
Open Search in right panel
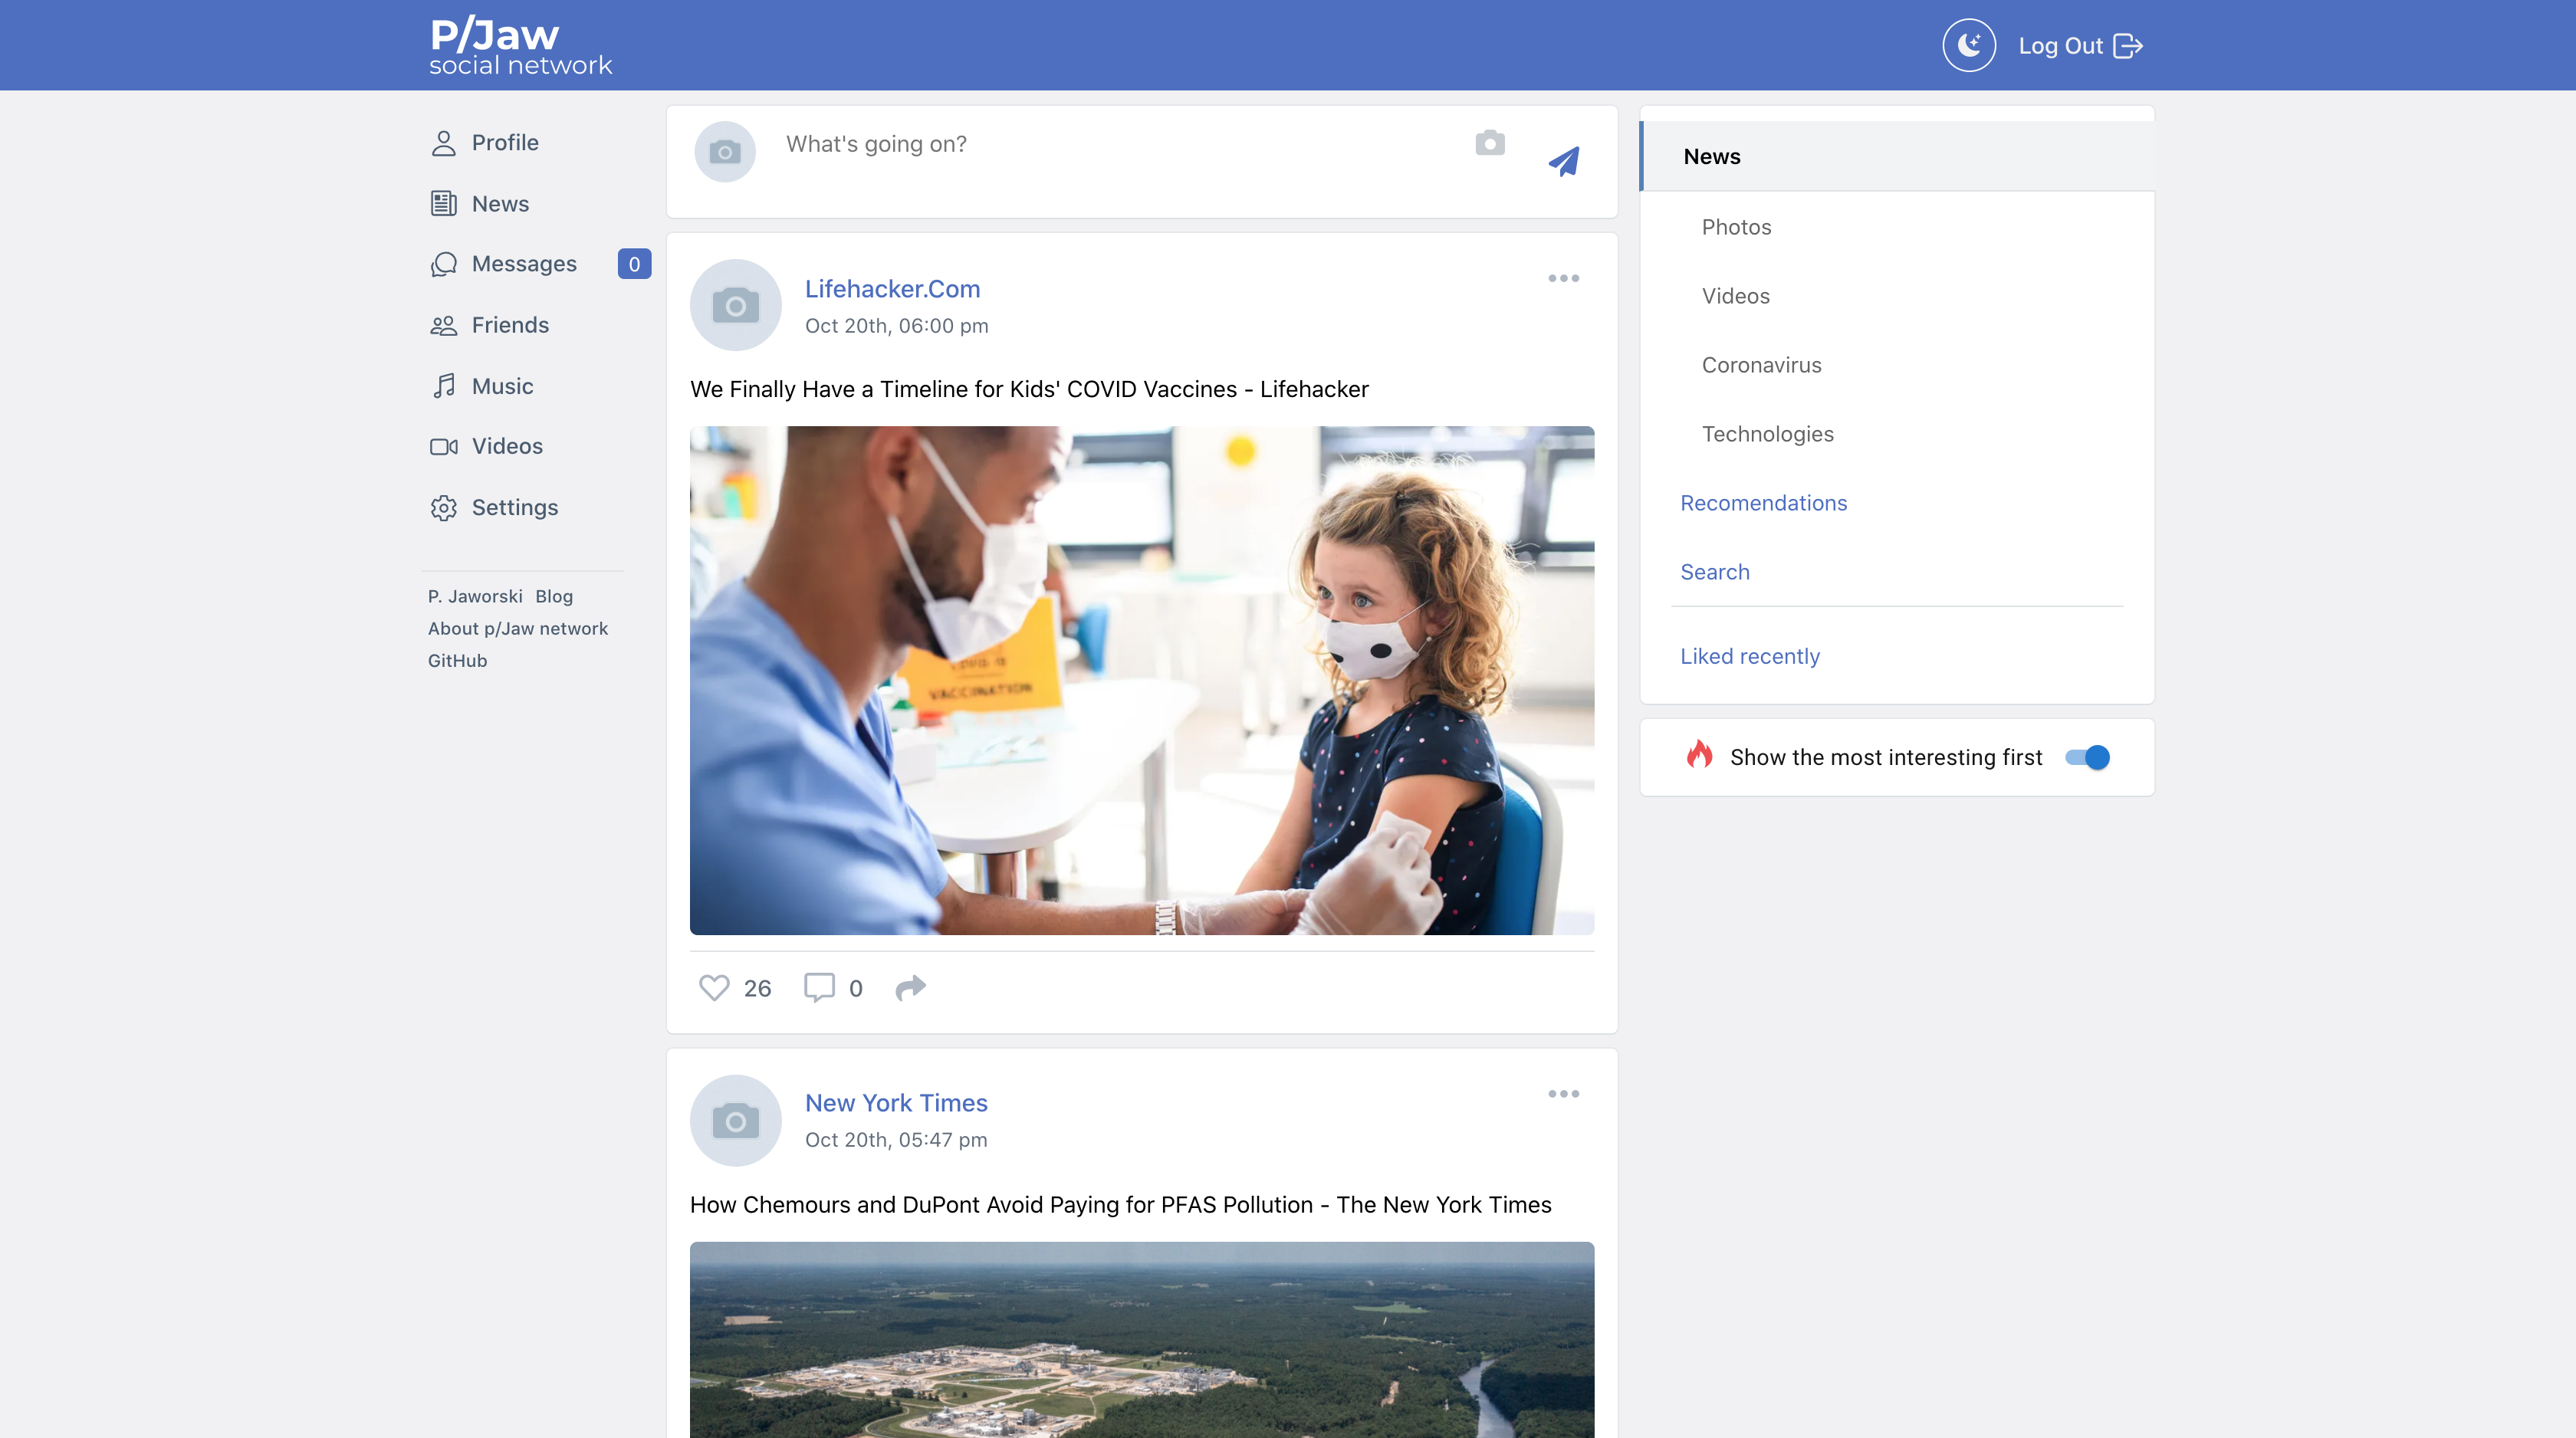pyautogui.click(x=1715, y=572)
